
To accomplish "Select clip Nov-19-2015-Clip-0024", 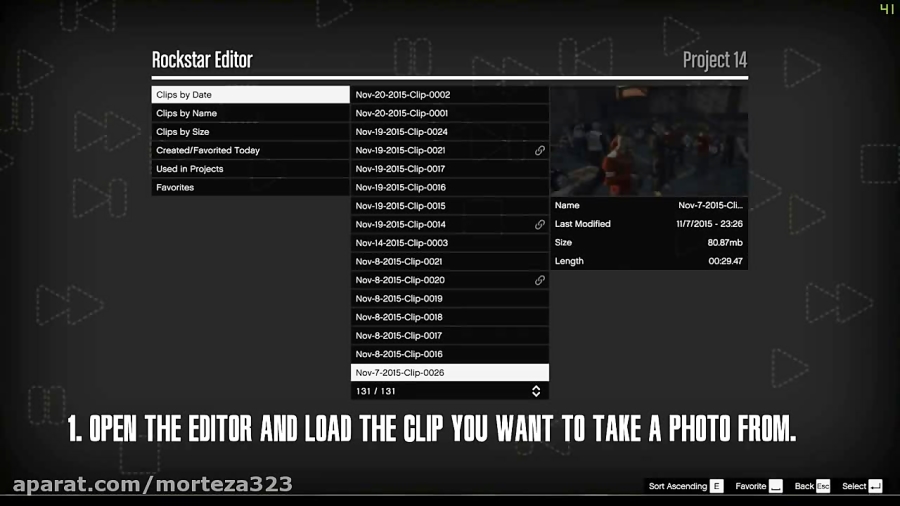I will (x=449, y=131).
